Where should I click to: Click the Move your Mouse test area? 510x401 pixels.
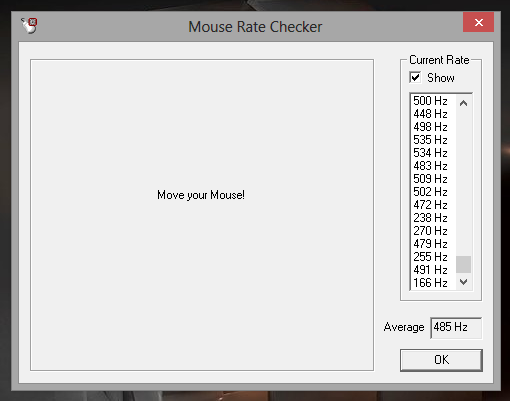[x=202, y=215]
